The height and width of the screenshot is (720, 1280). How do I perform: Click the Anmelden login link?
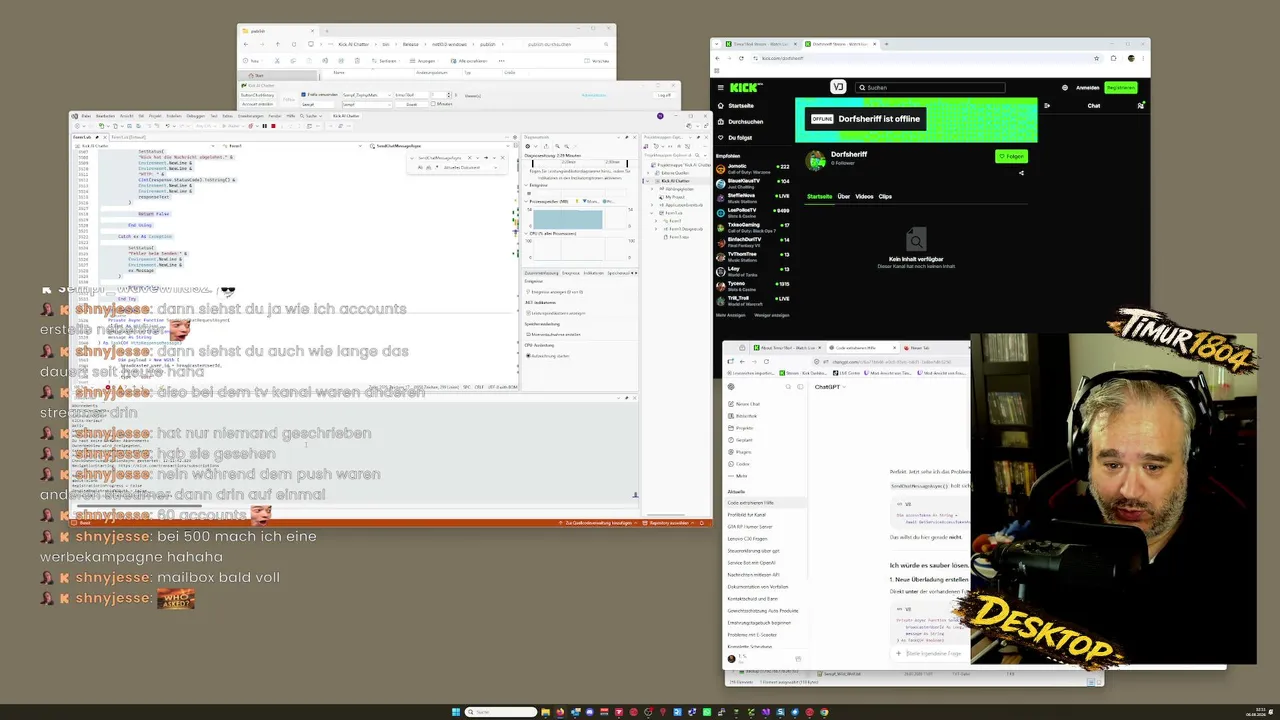pos(1087,87)
